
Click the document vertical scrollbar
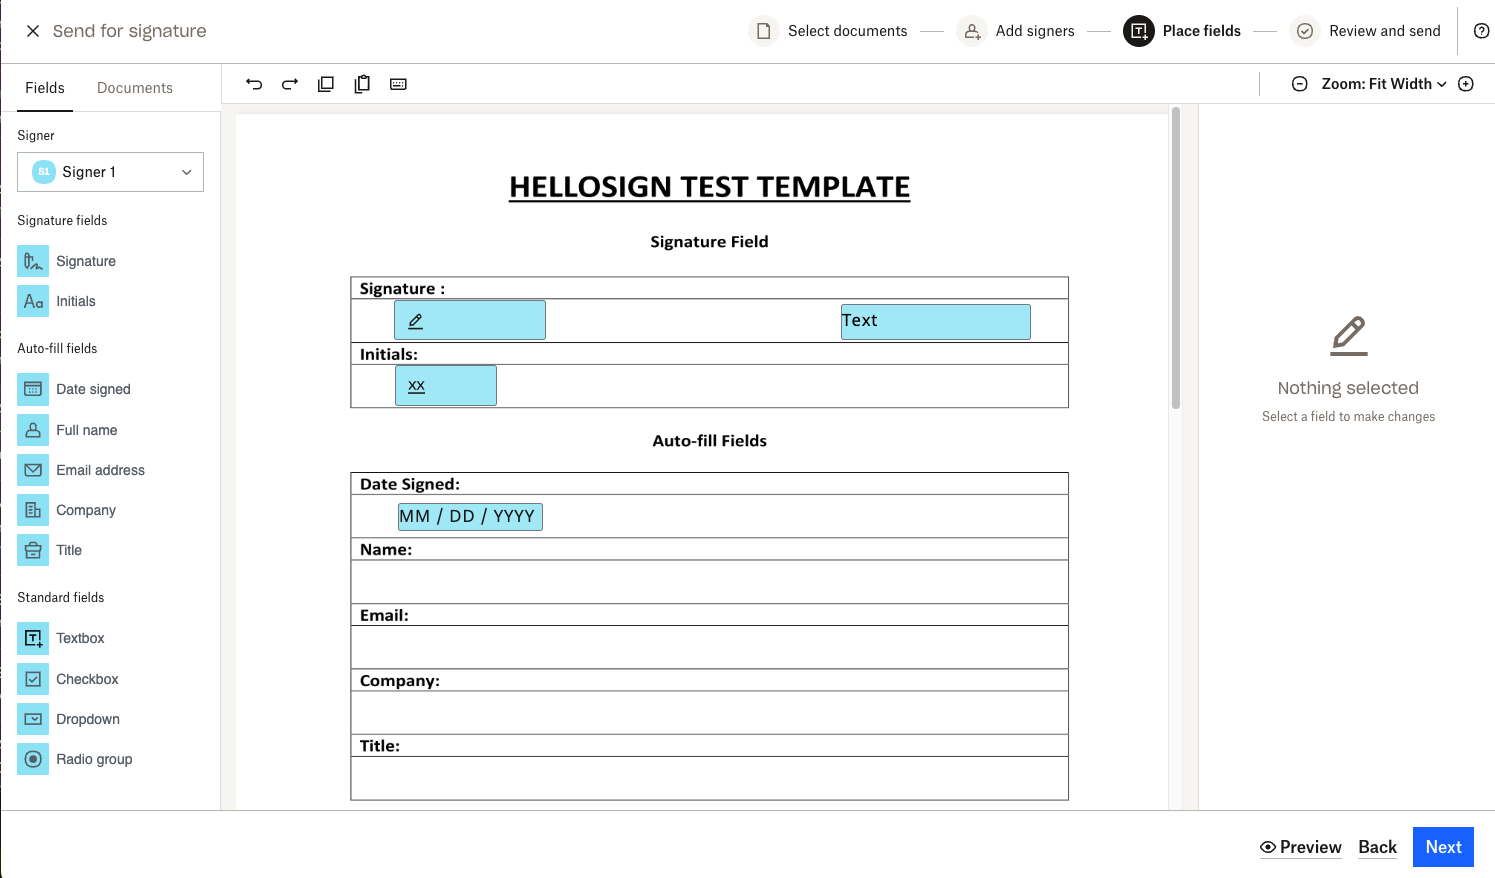[1176, 258]
